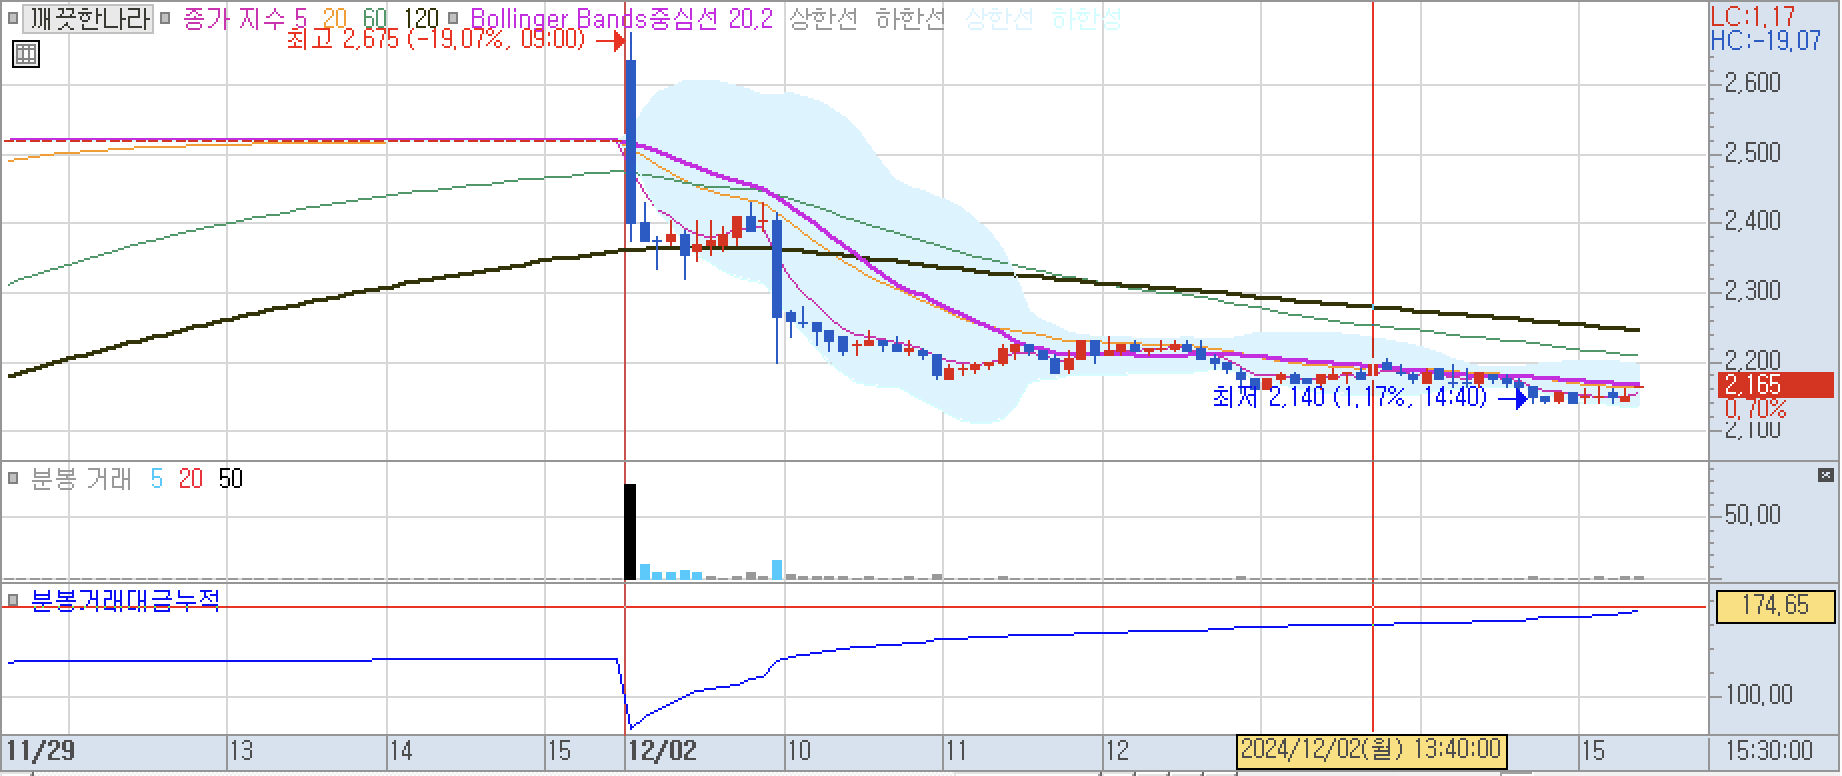Click the 0,70% change value

point(1755,409)
